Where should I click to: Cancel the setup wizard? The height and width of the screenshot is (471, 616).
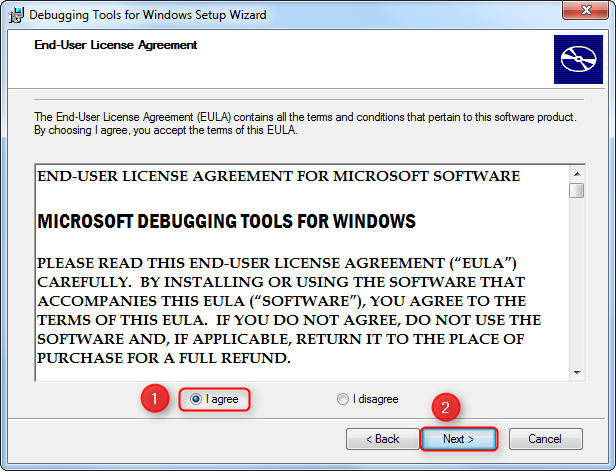coord(545,439)
